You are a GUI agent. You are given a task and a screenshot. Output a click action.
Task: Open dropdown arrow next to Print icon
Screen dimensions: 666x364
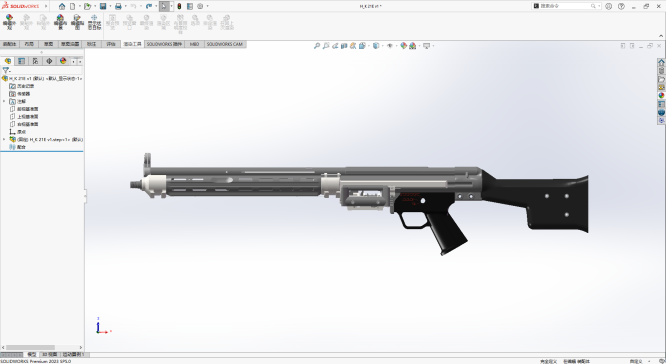click(125, 6)
